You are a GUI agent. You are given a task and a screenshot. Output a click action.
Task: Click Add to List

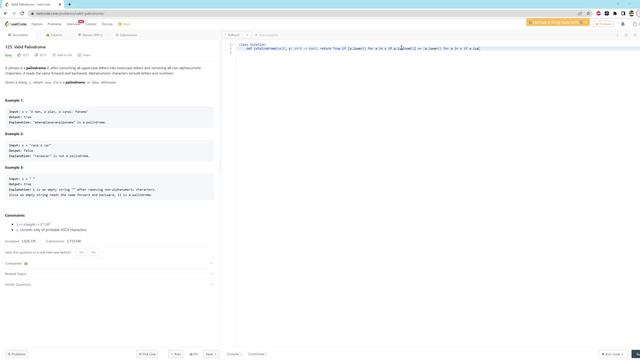pyautogui.click(x=62, y=55)
